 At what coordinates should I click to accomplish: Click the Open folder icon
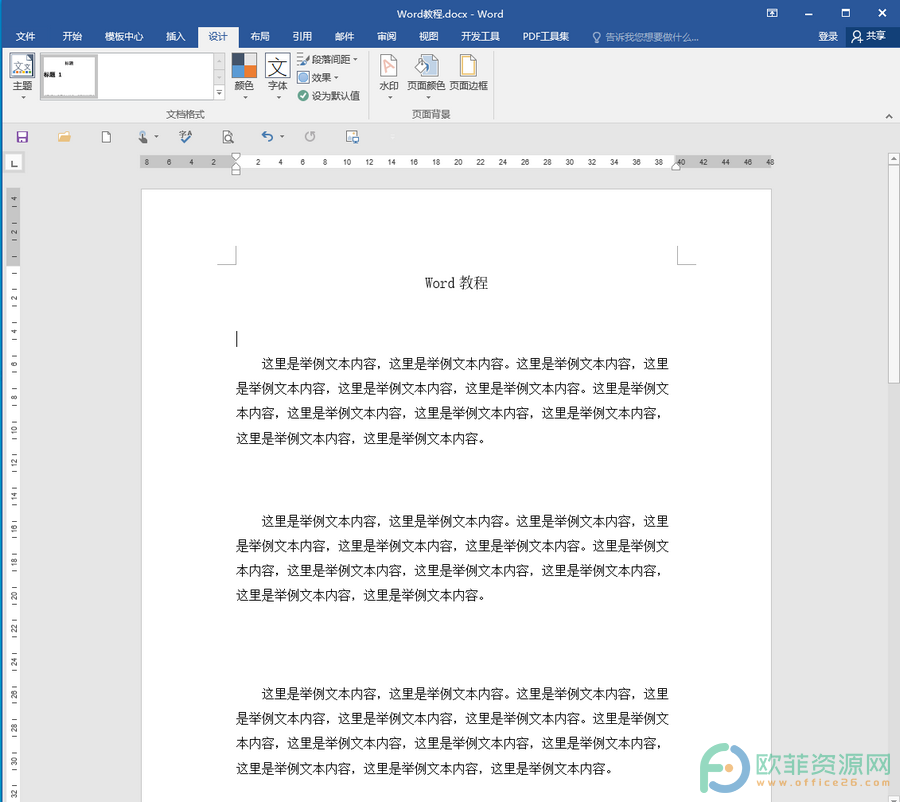(64, 137)
